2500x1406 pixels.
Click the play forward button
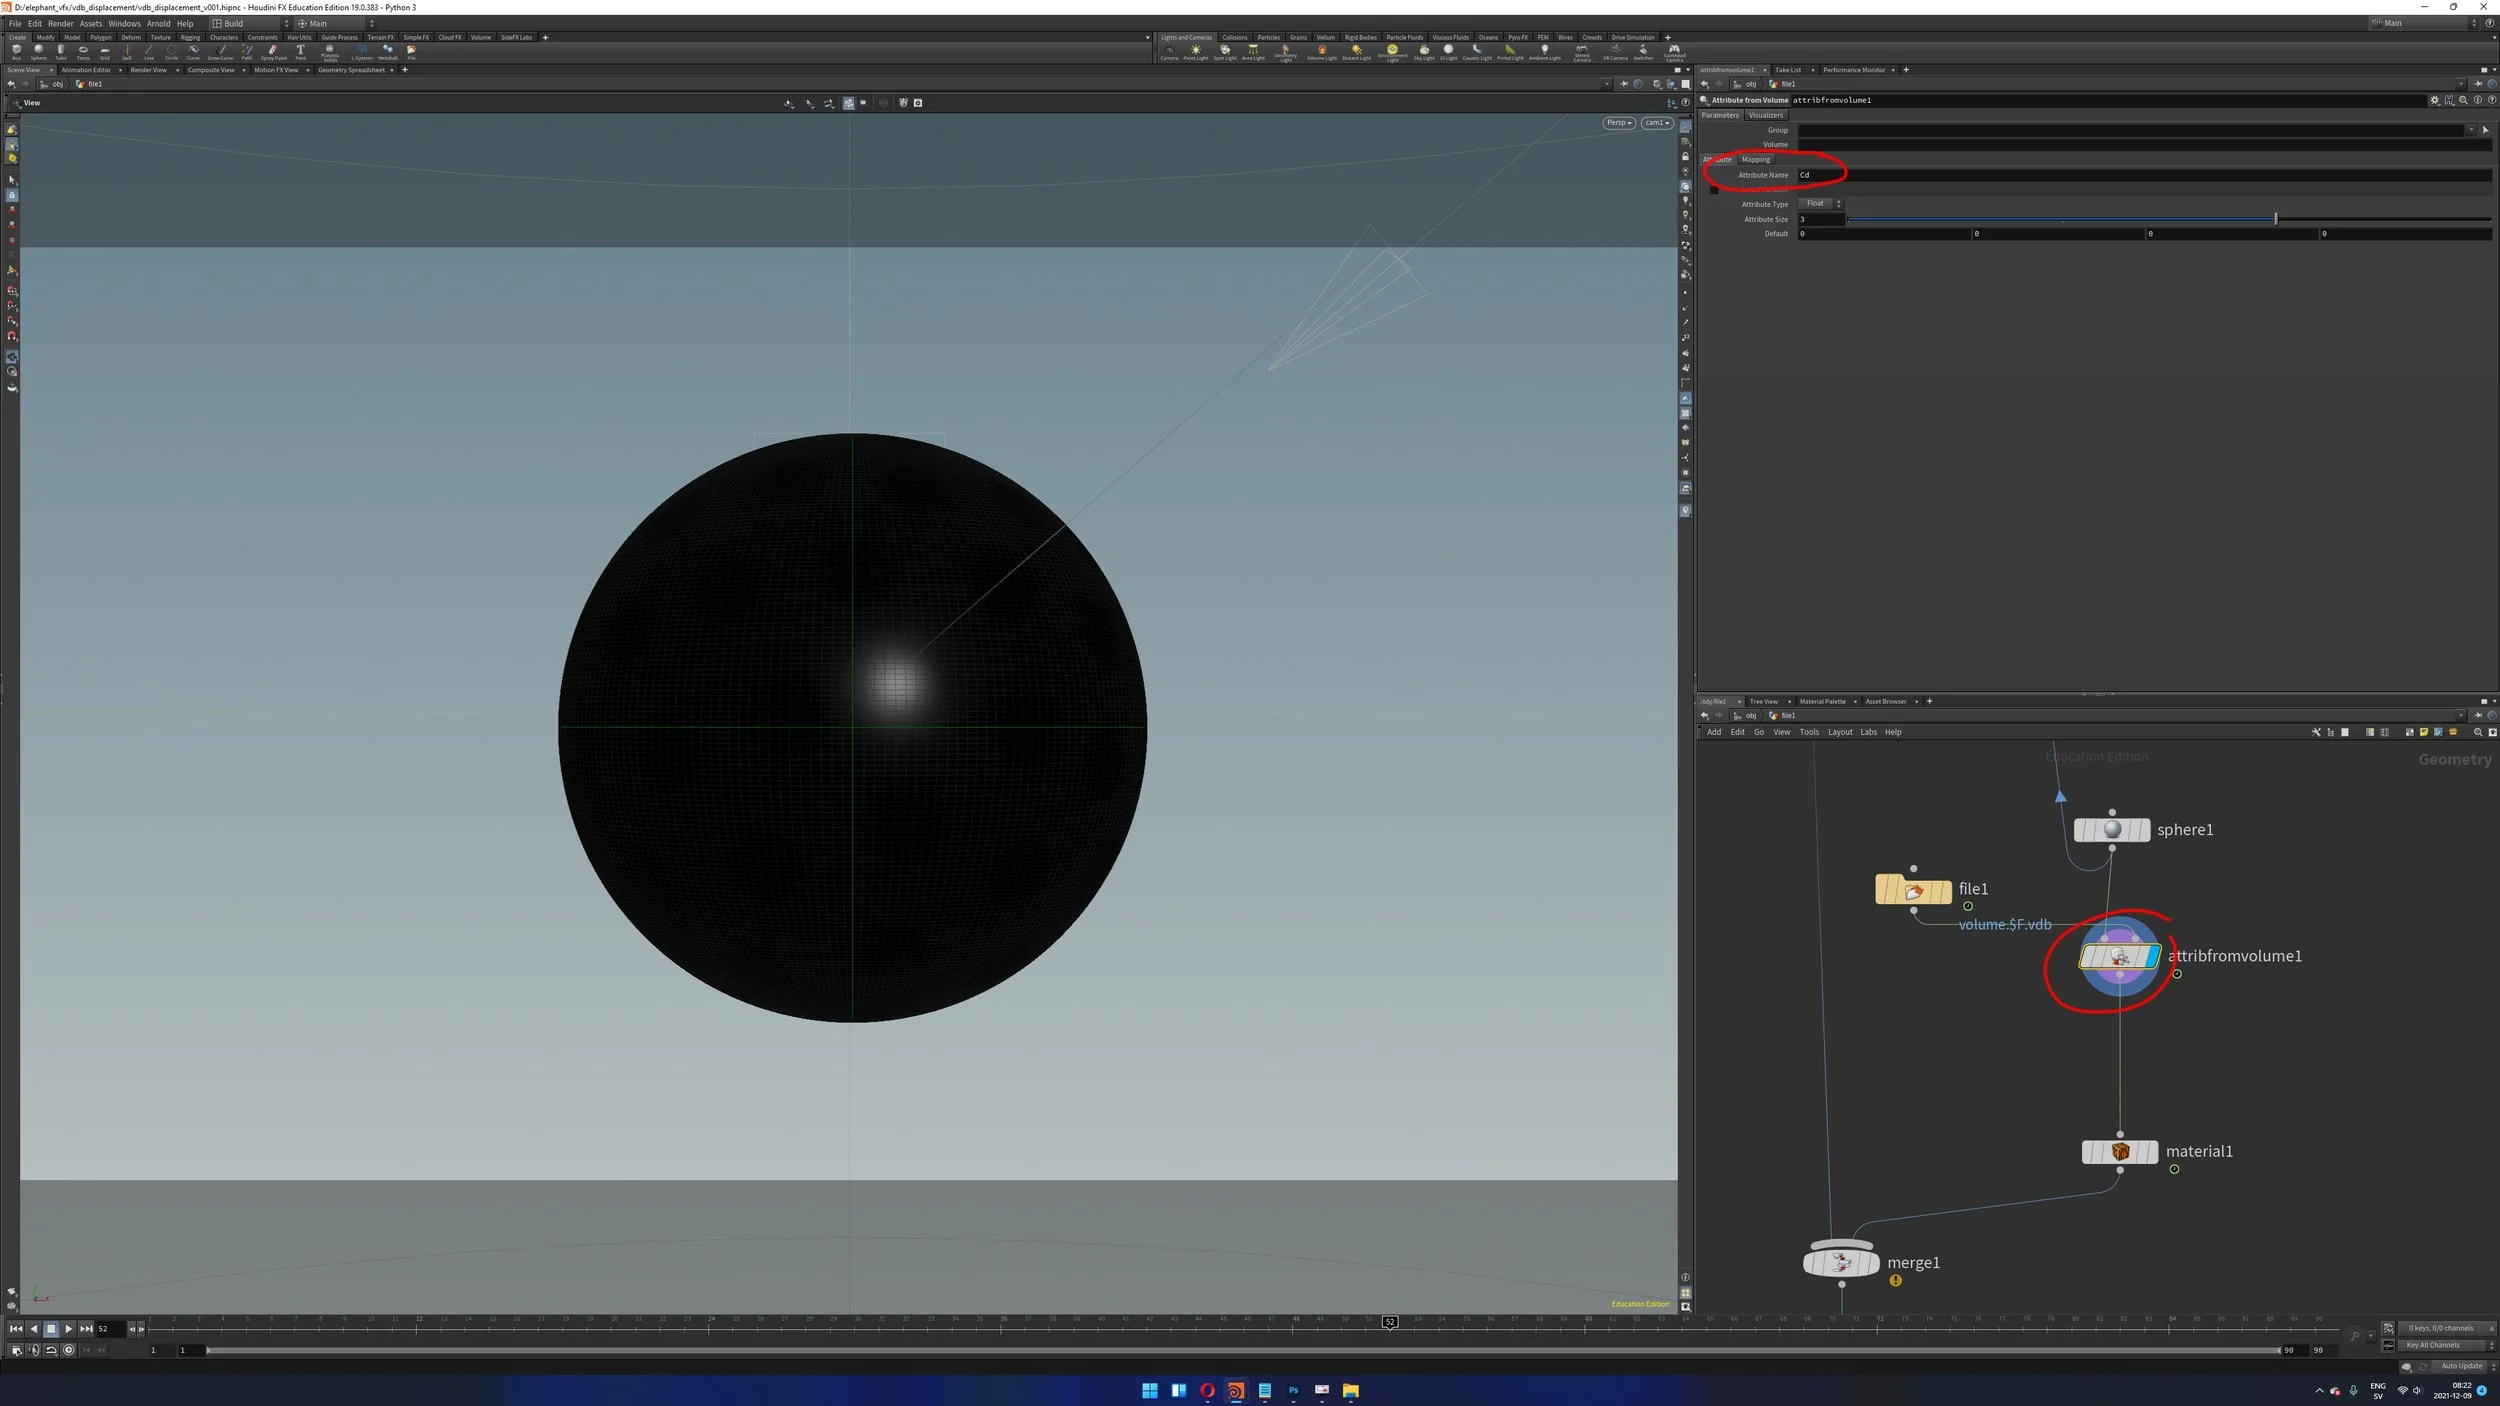pyautogui.click(x=68, y=1329)
